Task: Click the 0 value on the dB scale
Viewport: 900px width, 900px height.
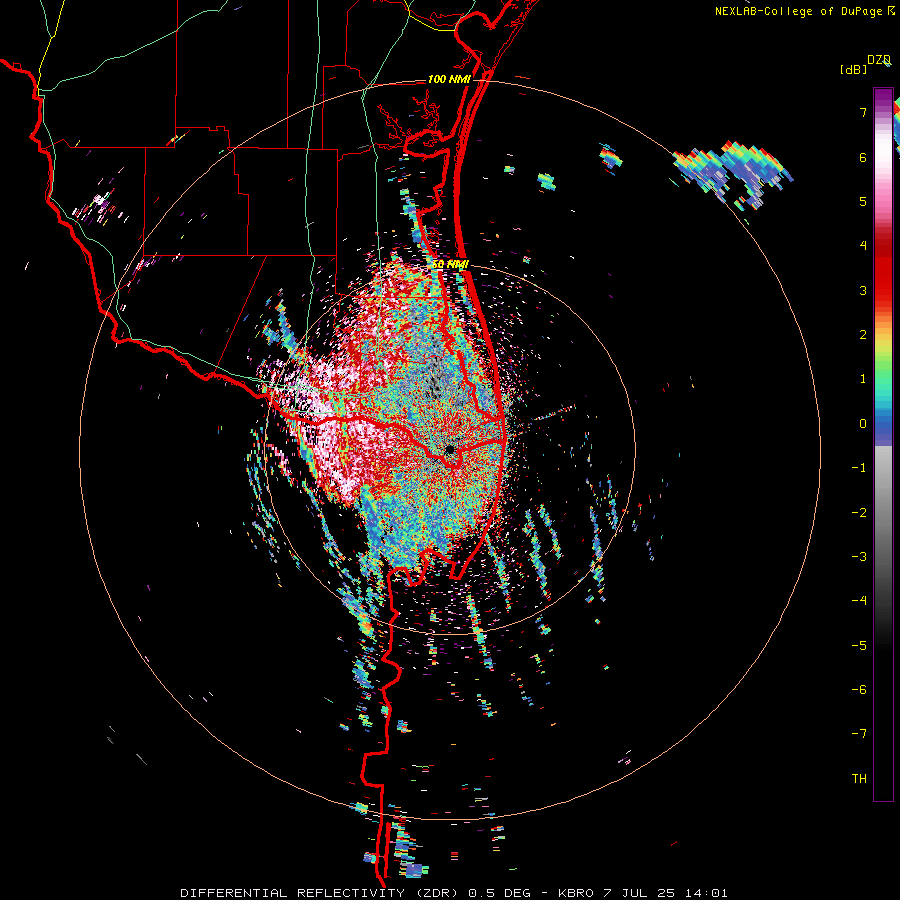Action: coord(863,424)
